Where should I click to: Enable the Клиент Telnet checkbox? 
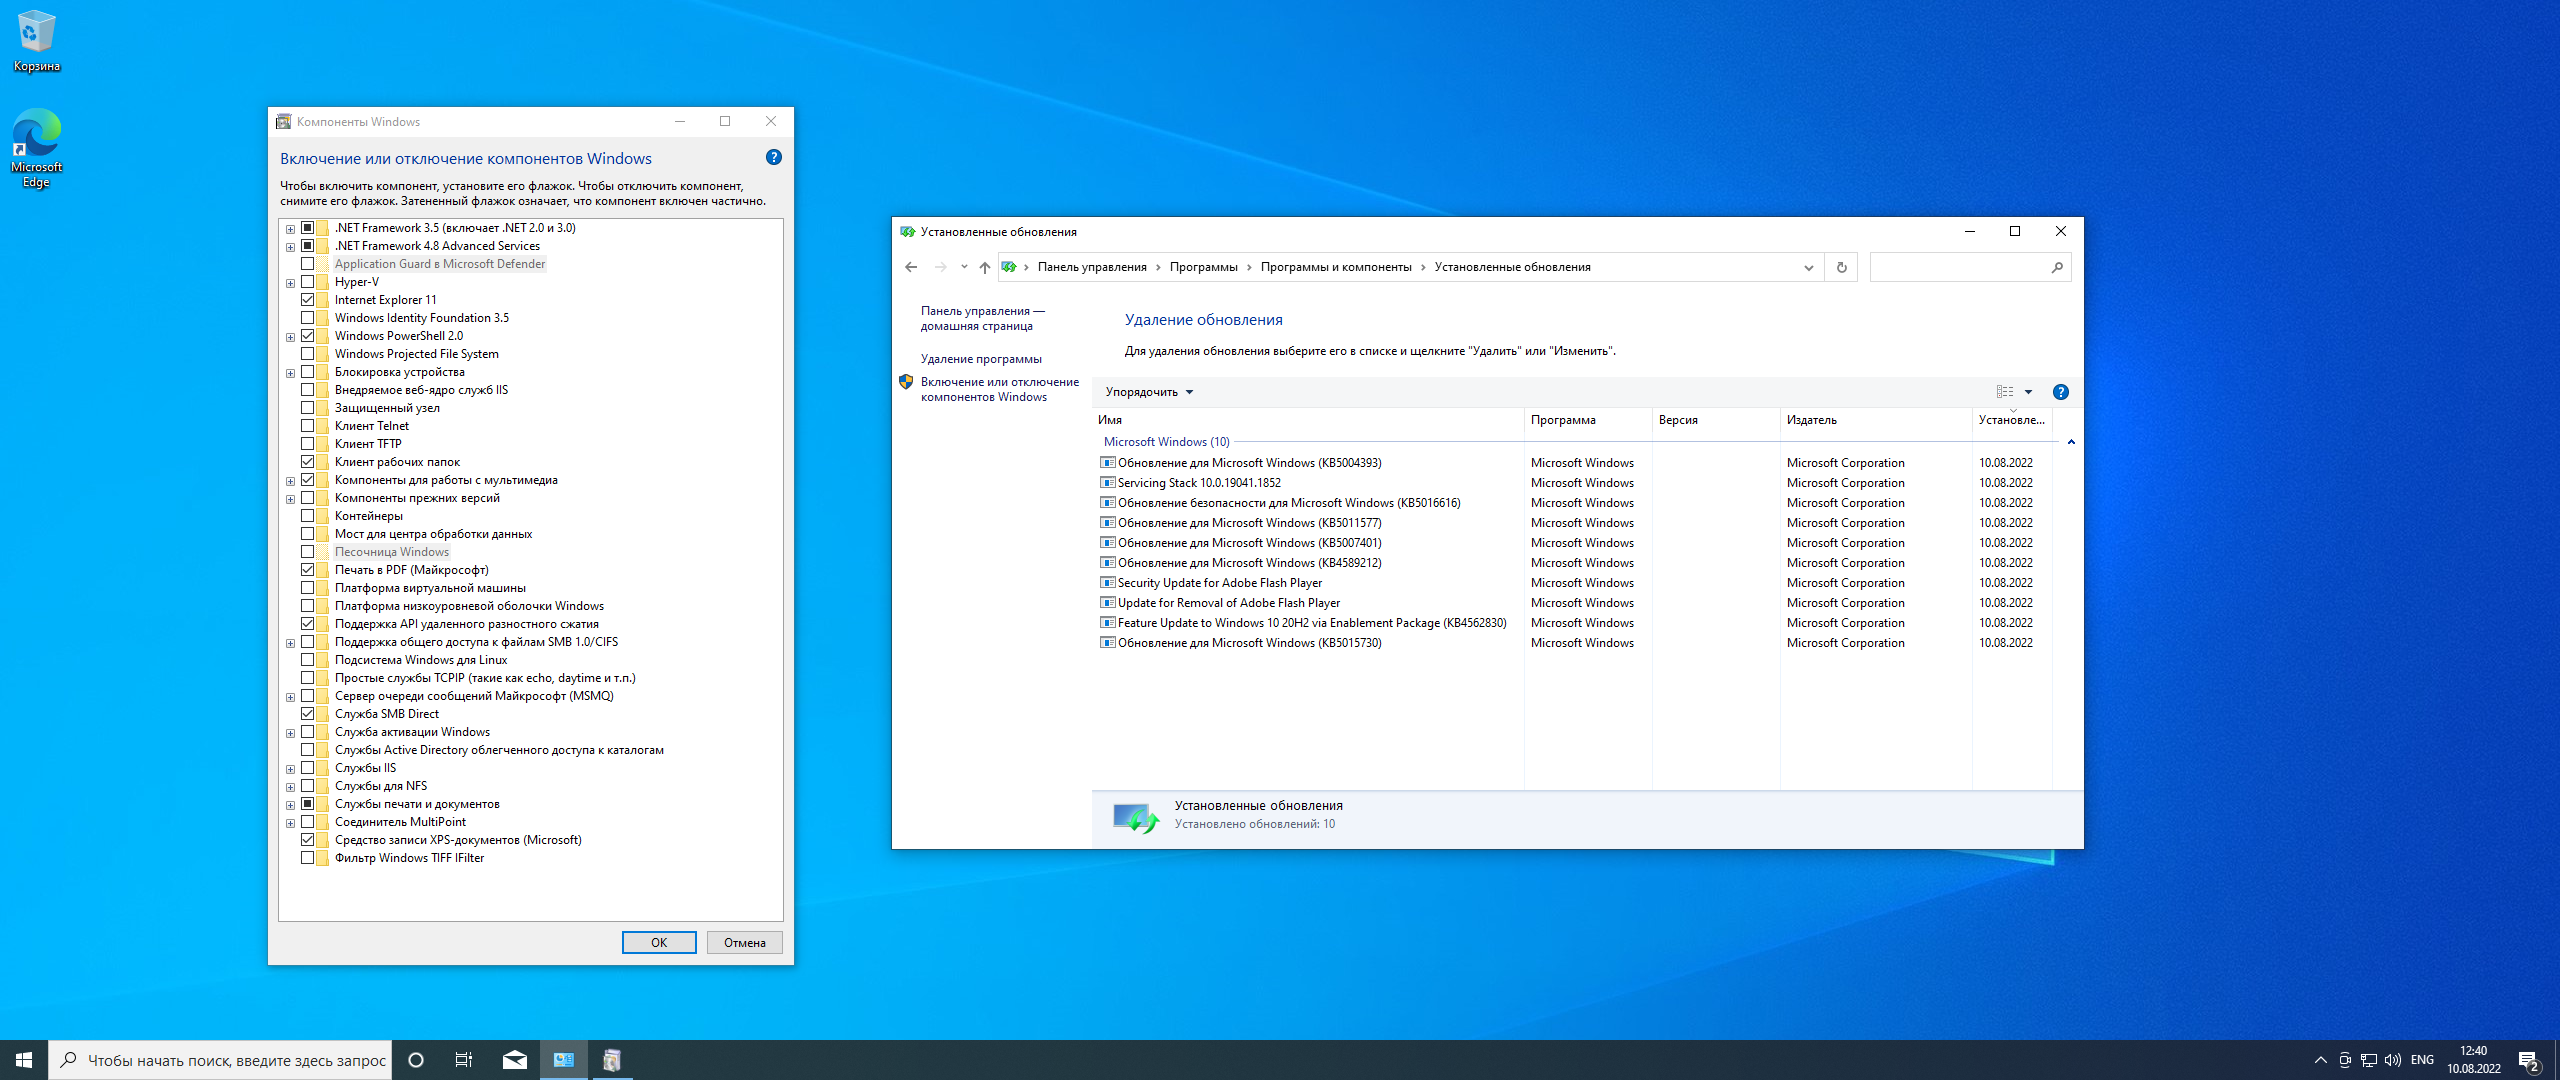pyautogui.click(x=308, y=426)
